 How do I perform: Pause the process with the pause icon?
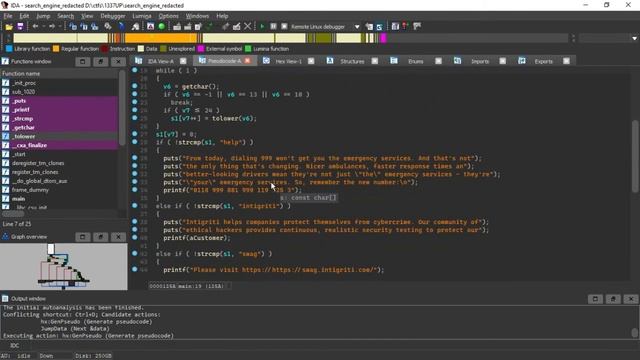(273, 27)
